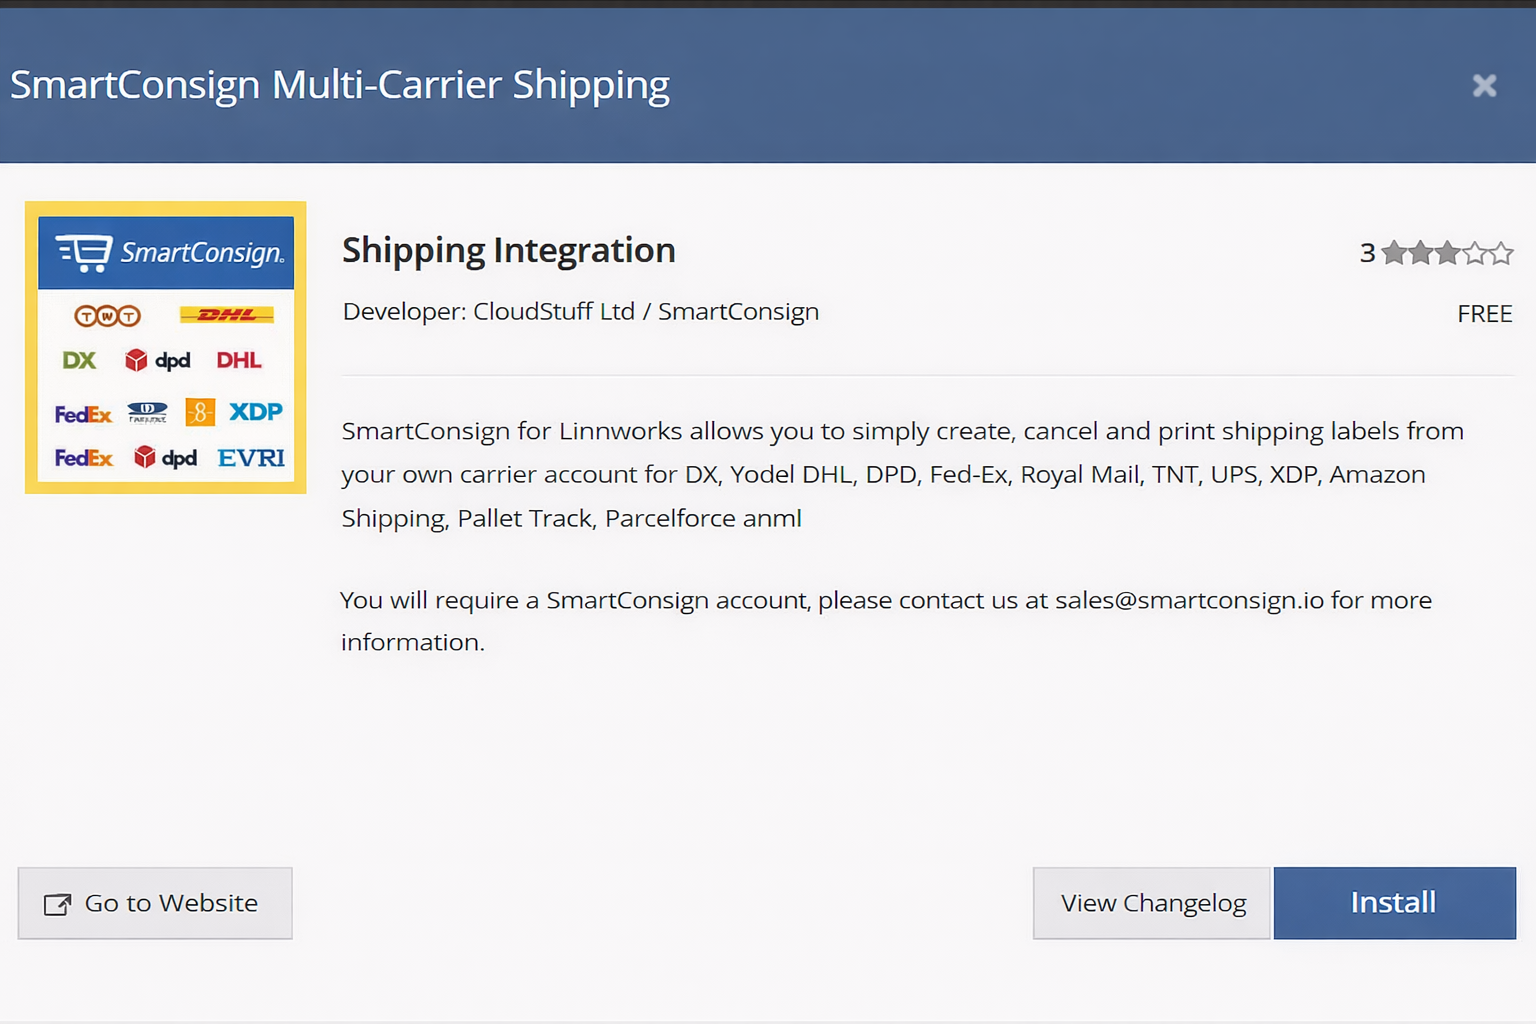Click the red DHL text logo

pyautogui.click(x=239, y=360)
